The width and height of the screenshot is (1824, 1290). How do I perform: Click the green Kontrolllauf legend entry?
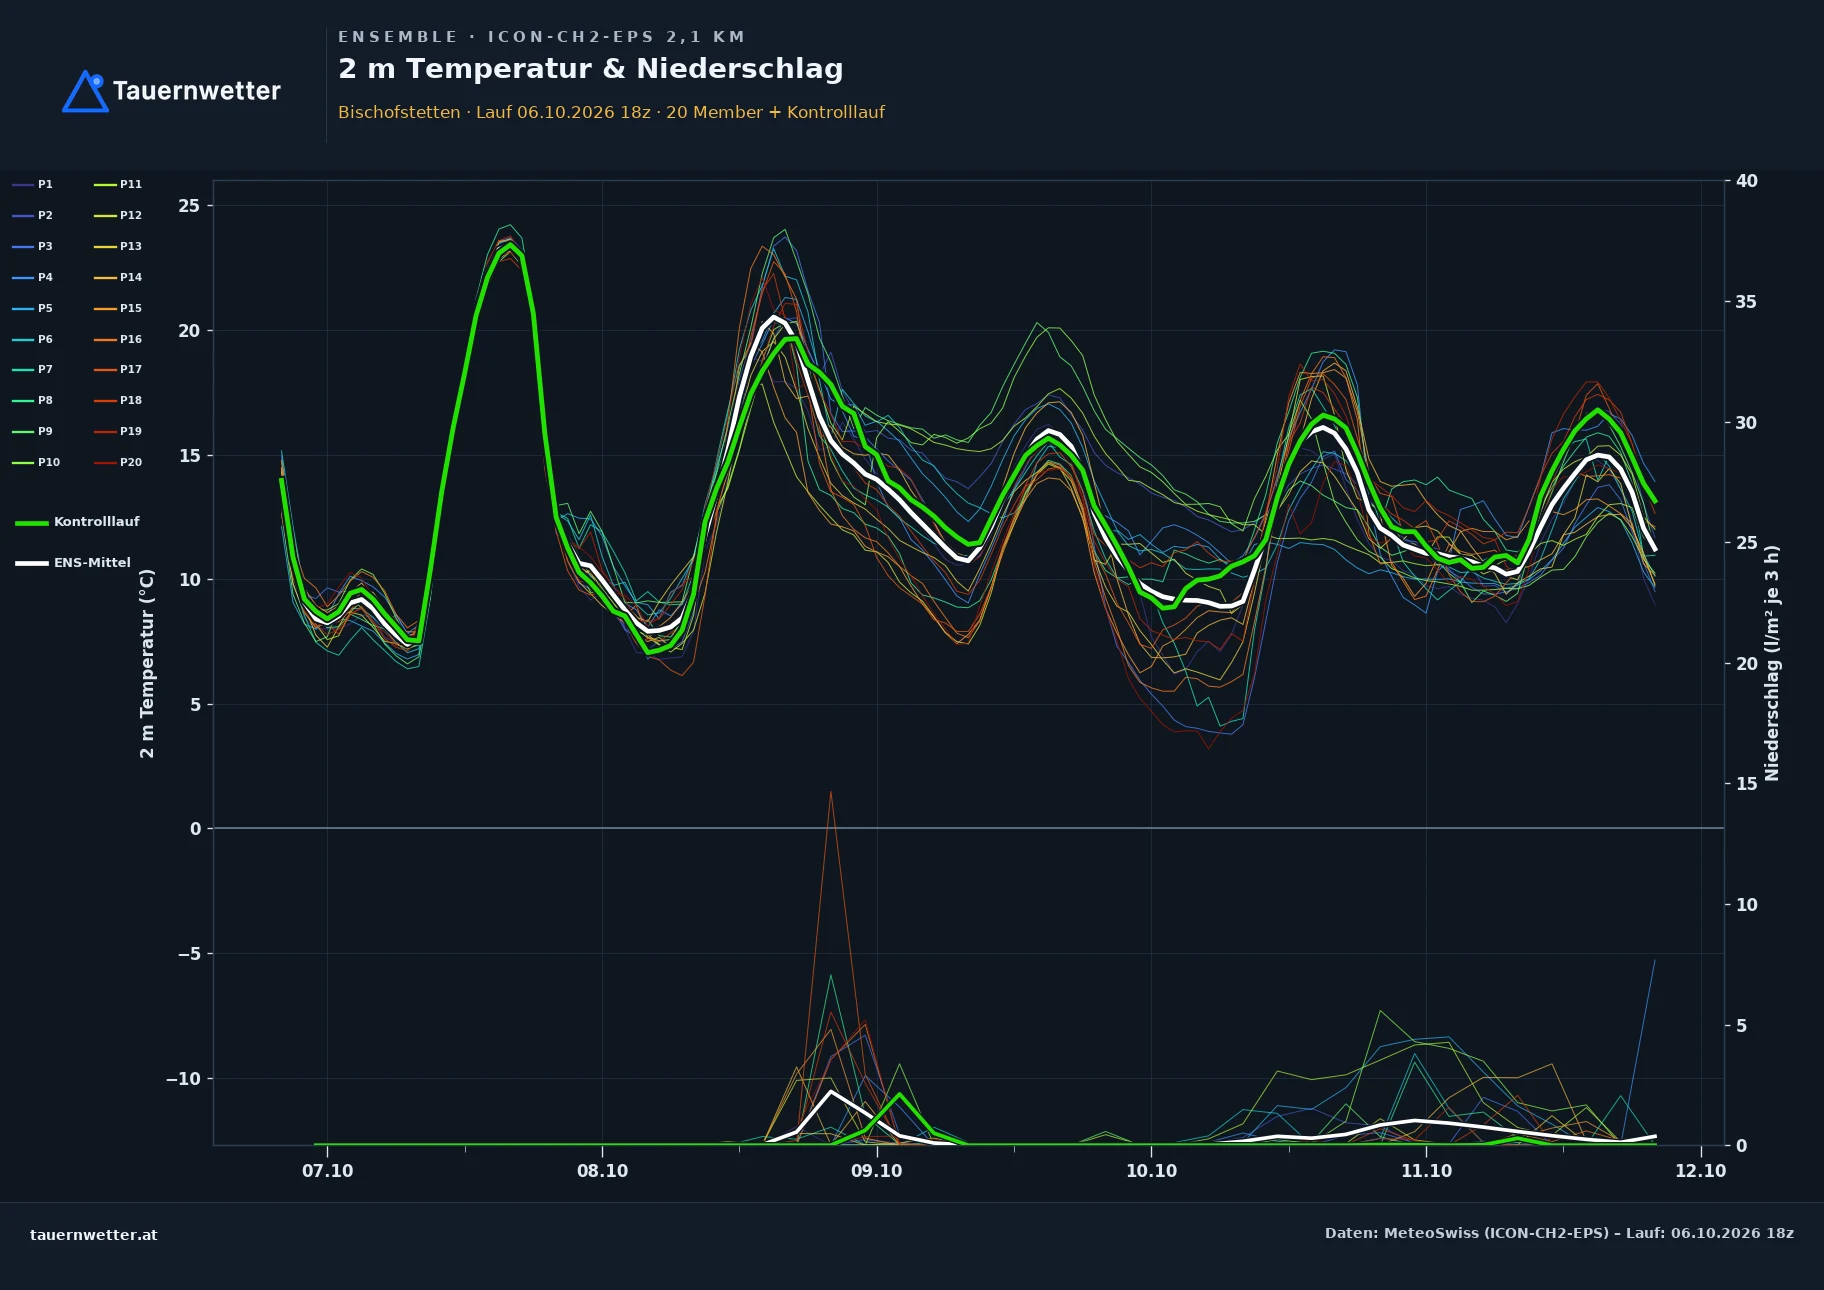click(77, 522)
